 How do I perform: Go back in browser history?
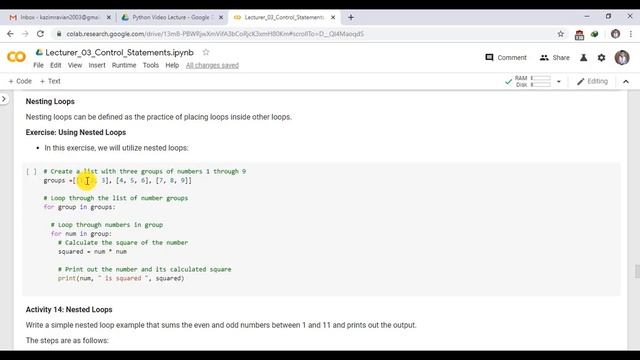[10, 34]
